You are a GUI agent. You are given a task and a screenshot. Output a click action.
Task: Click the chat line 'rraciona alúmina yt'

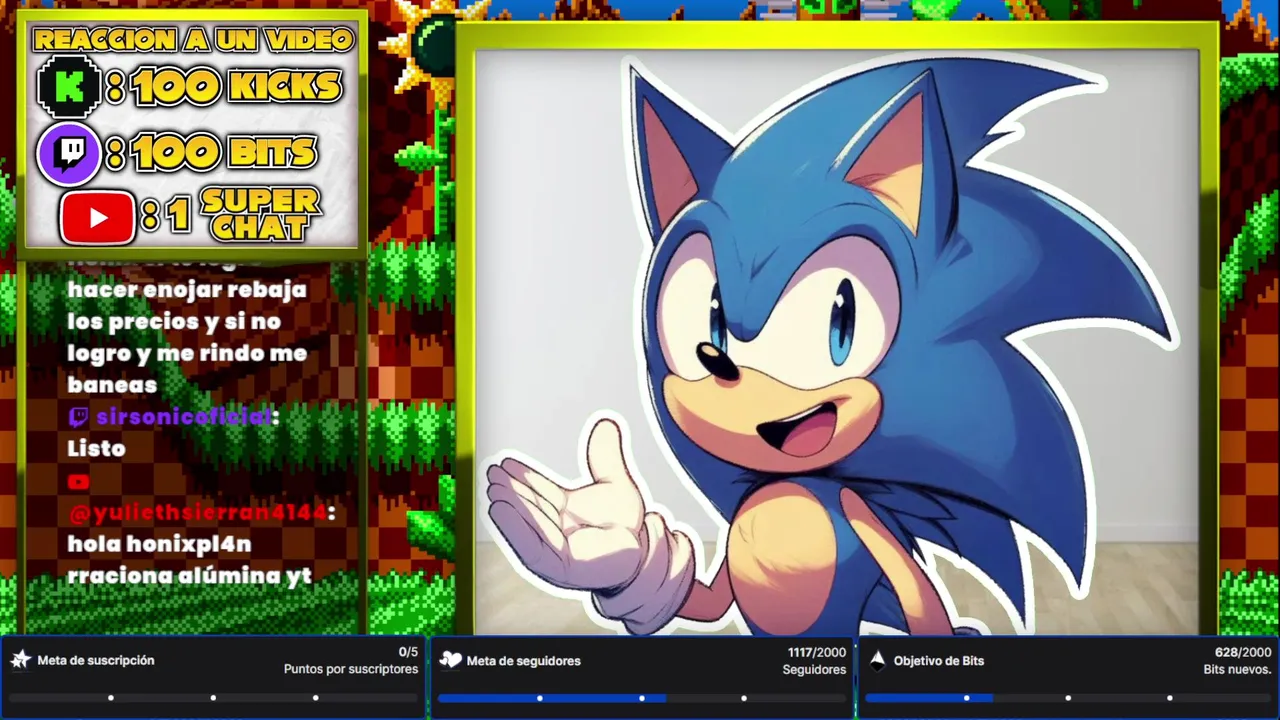point(190,576)
